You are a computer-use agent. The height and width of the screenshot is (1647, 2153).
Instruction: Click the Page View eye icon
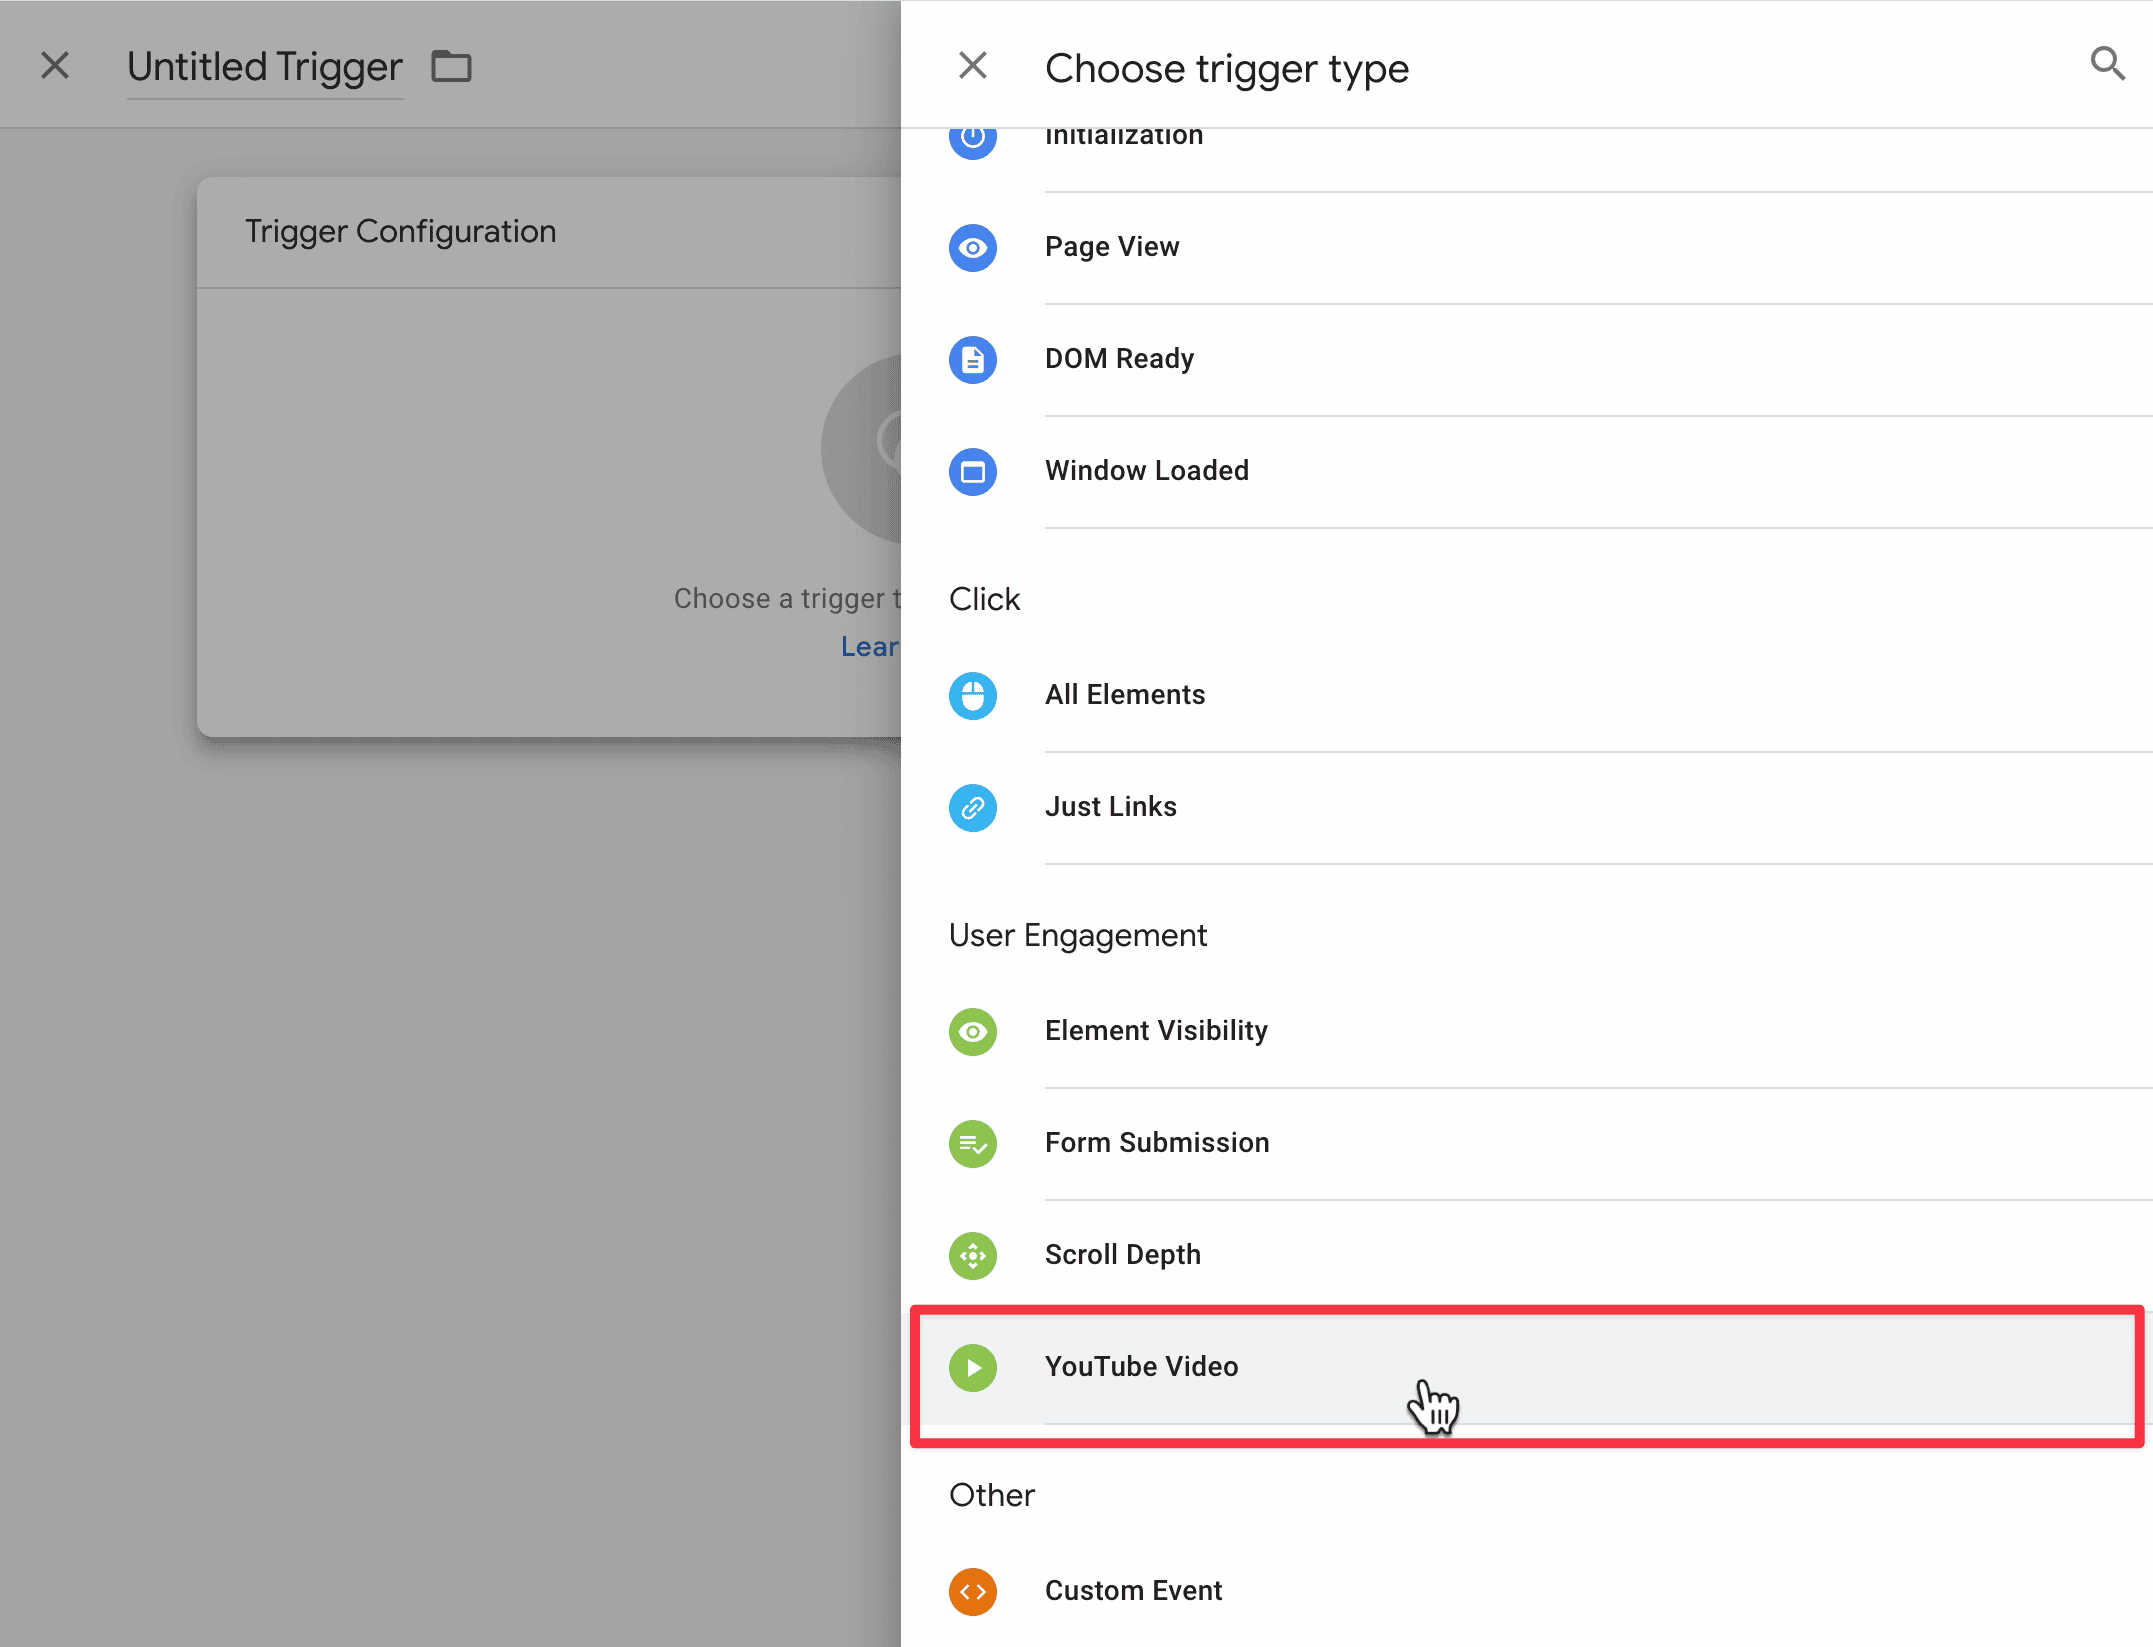point(972,248)
